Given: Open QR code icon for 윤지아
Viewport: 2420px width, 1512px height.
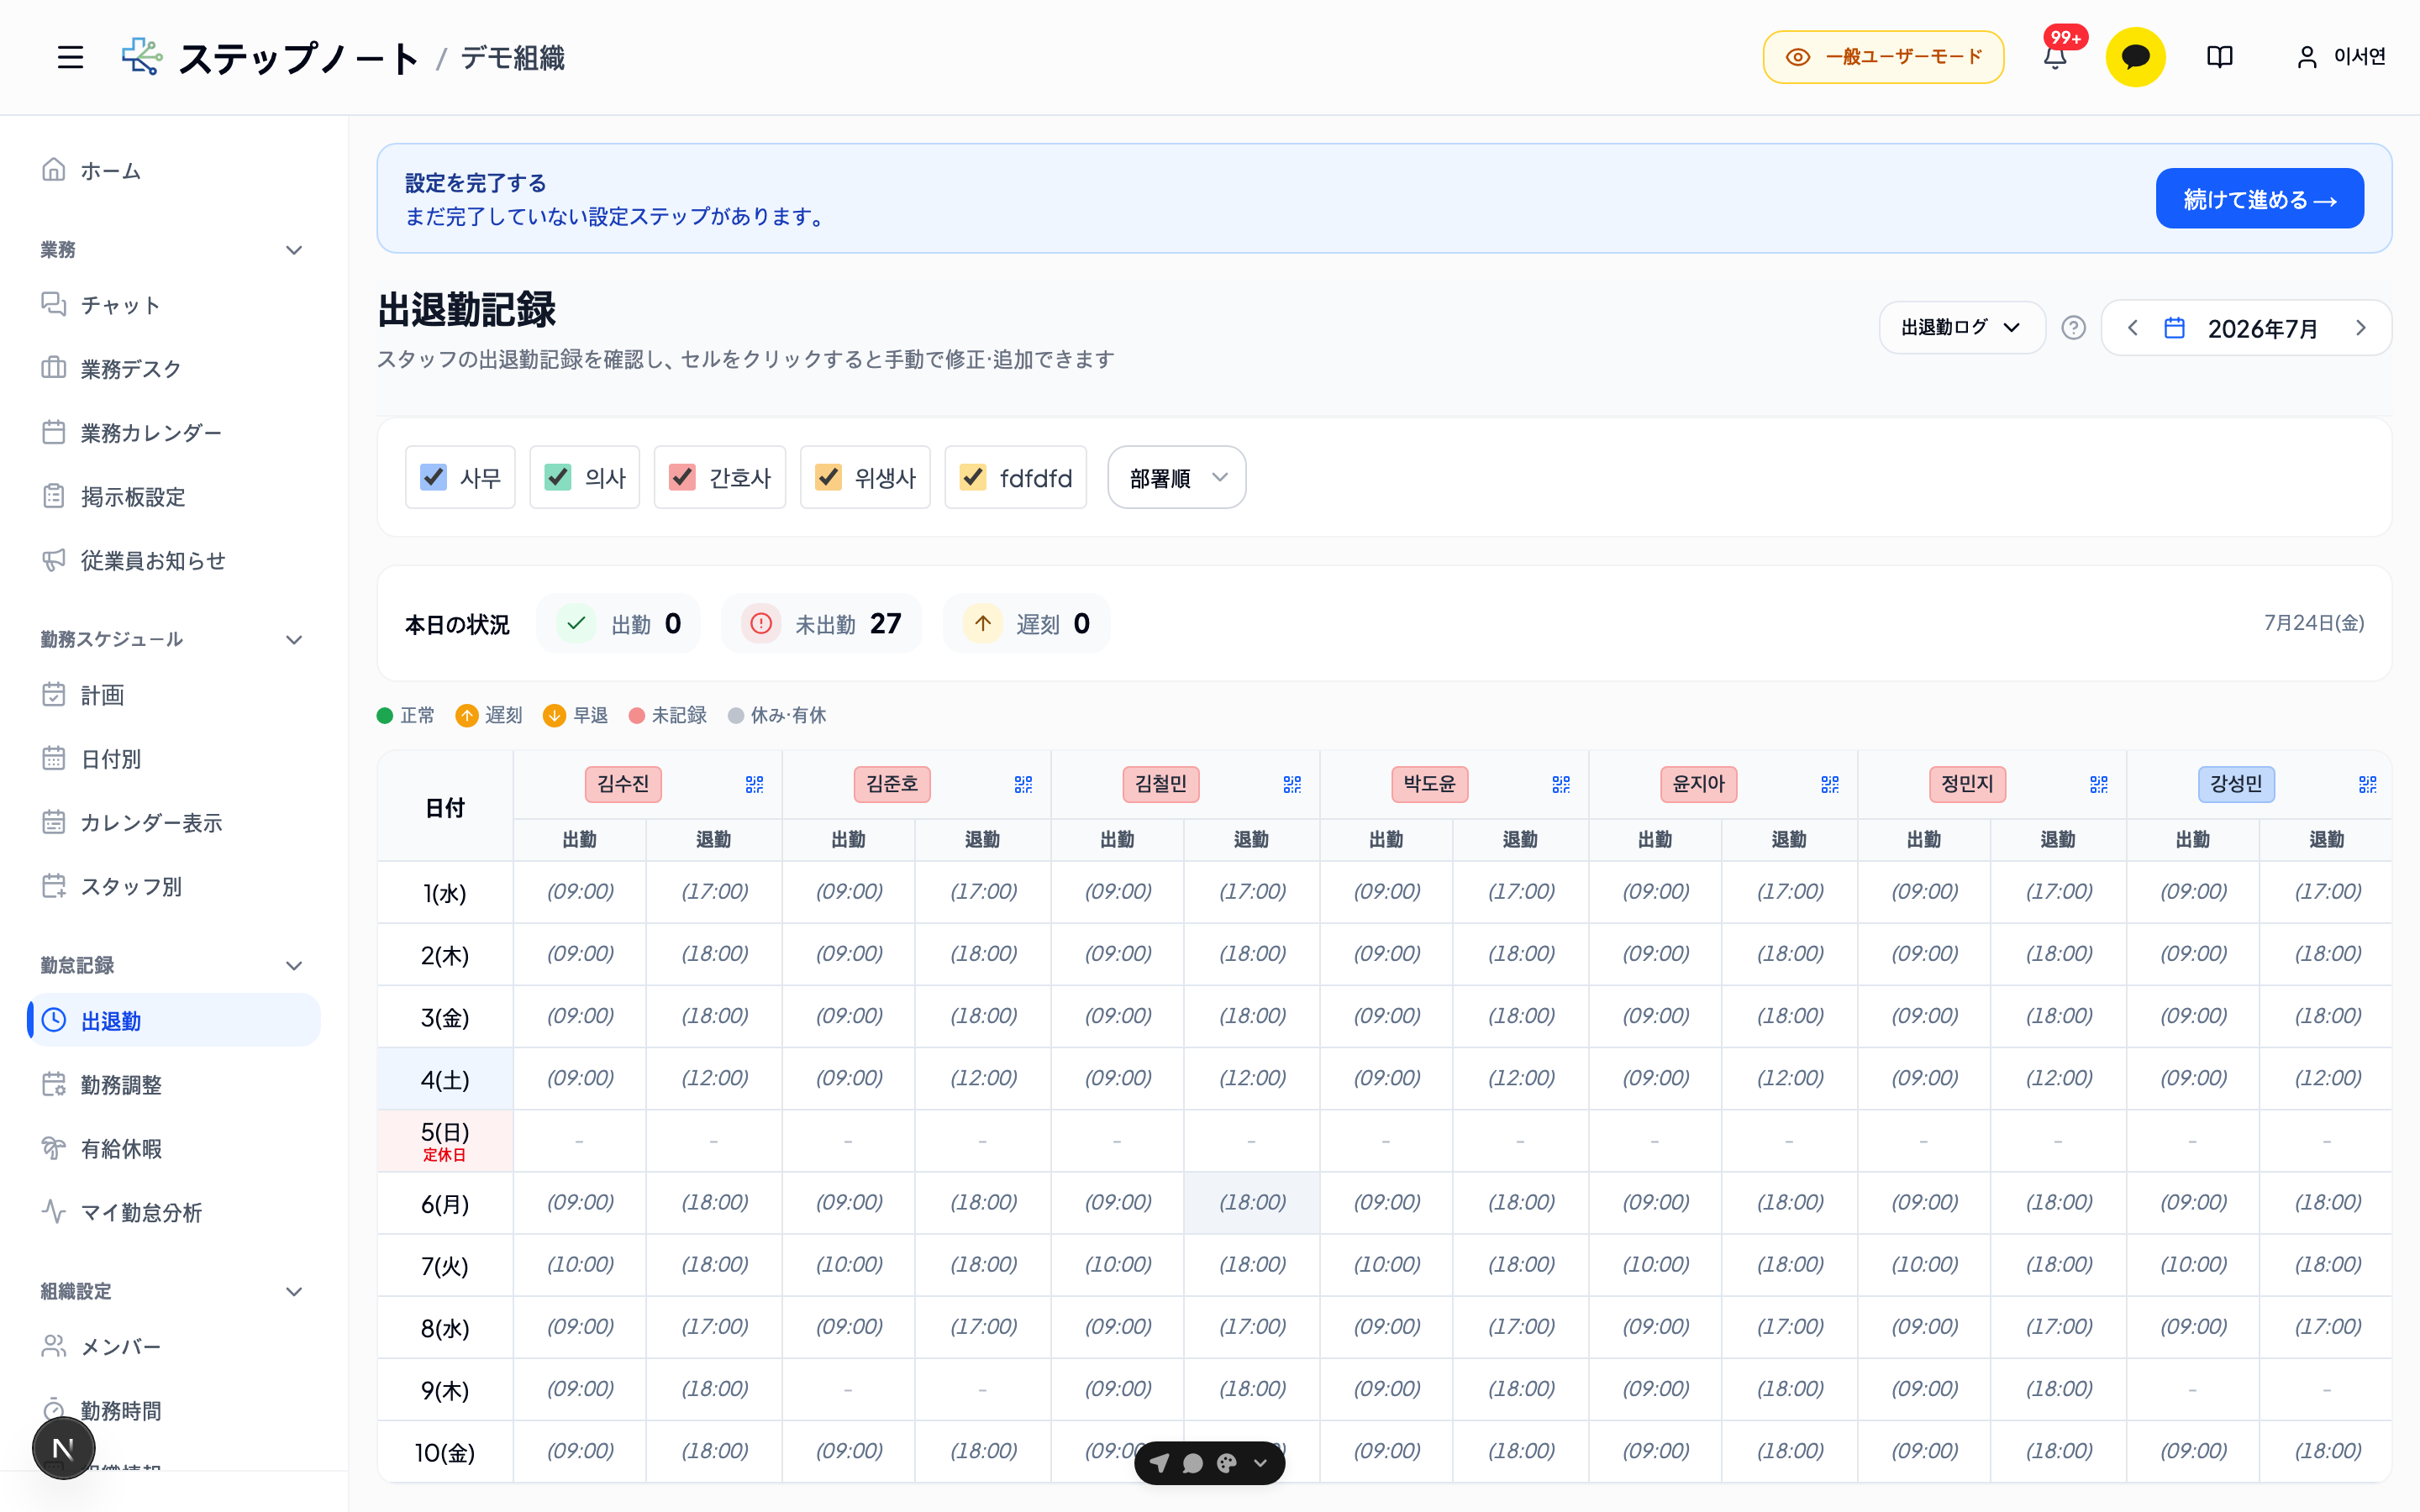Looking at the screenshot, I should tap(1830, 784).
